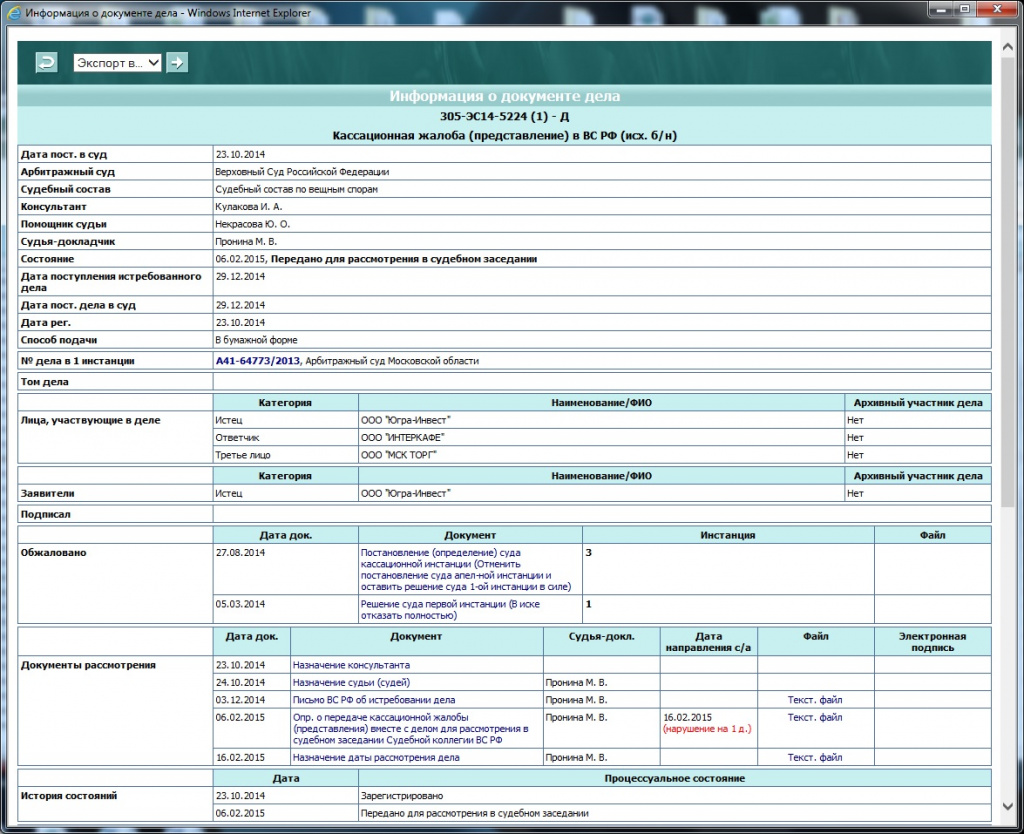The height and width of the screenshot is (834, 1024).
Task: Click the Internet Explorer logo in title bar
Action: 14,12
